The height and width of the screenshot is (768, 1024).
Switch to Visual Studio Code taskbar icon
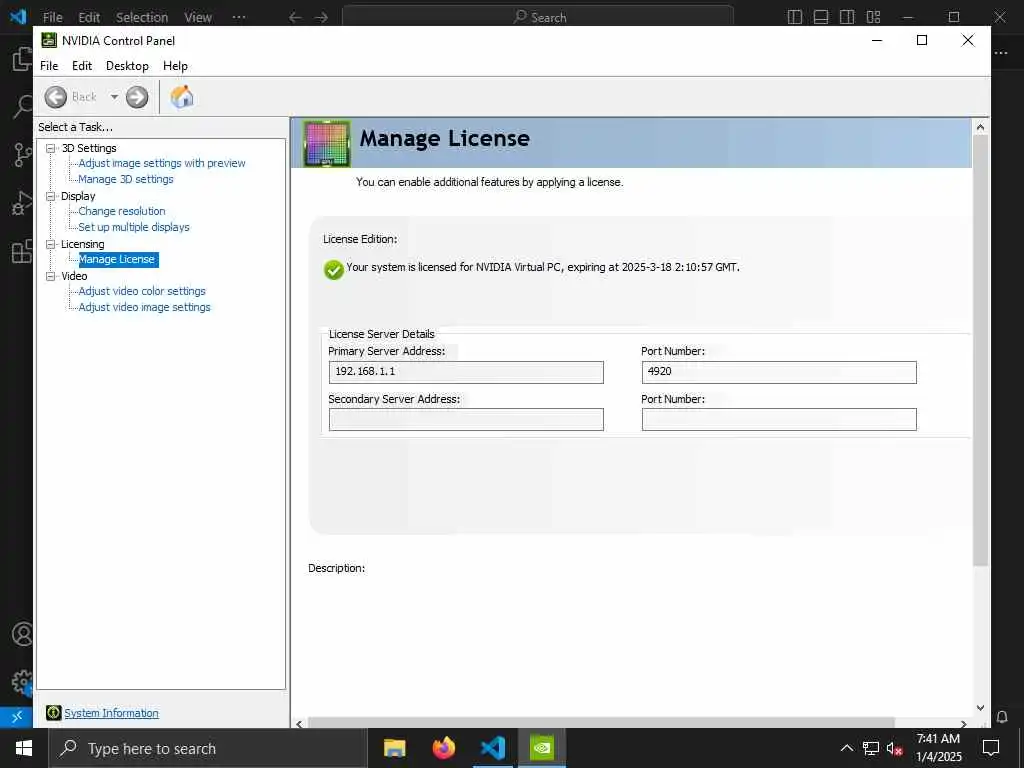493,748
